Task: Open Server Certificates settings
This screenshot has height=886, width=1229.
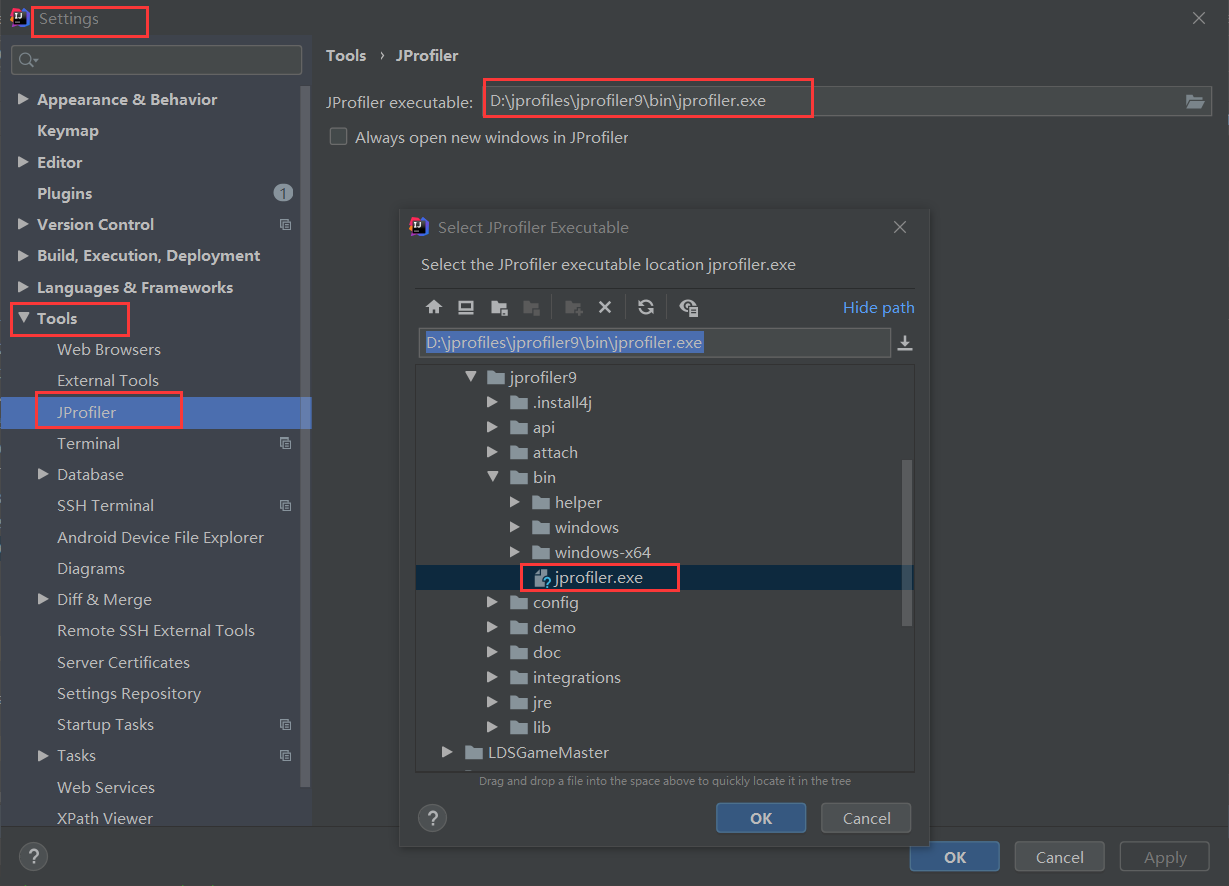Action: [123, 662]
